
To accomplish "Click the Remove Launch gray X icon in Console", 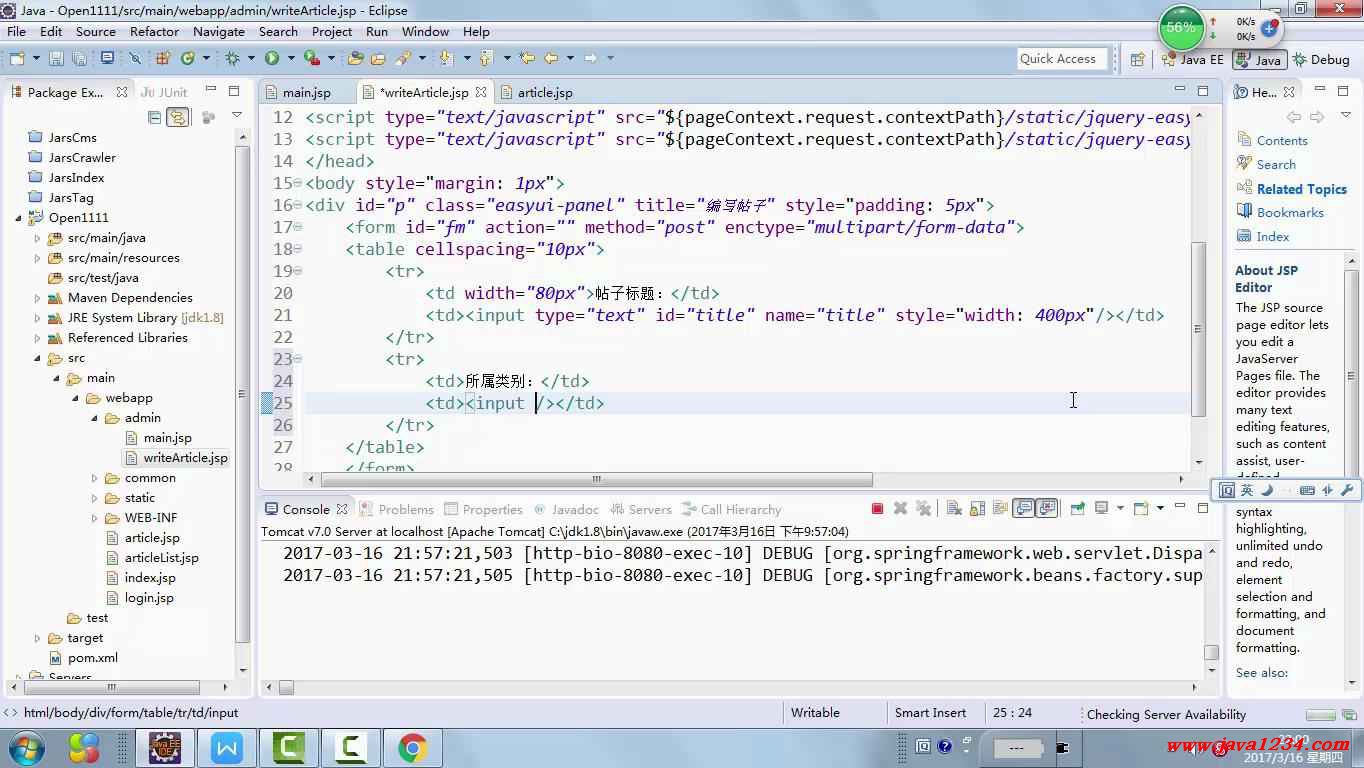I will pyautogui.click(x=900, y=508).
